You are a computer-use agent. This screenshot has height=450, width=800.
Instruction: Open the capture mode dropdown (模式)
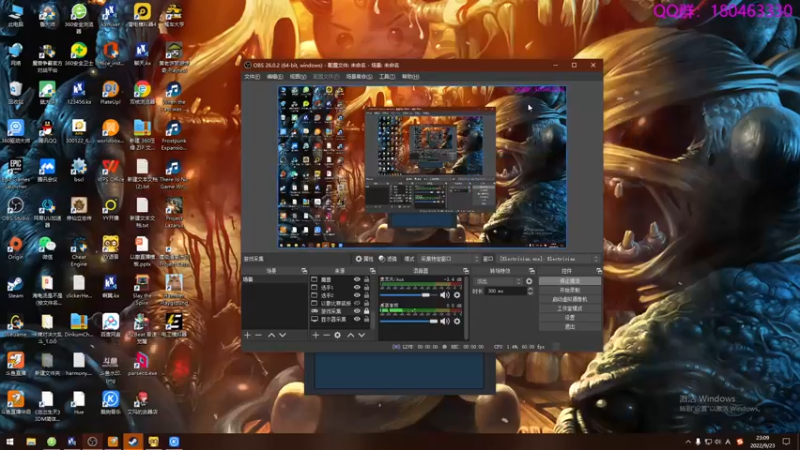(x=448, y=259)
